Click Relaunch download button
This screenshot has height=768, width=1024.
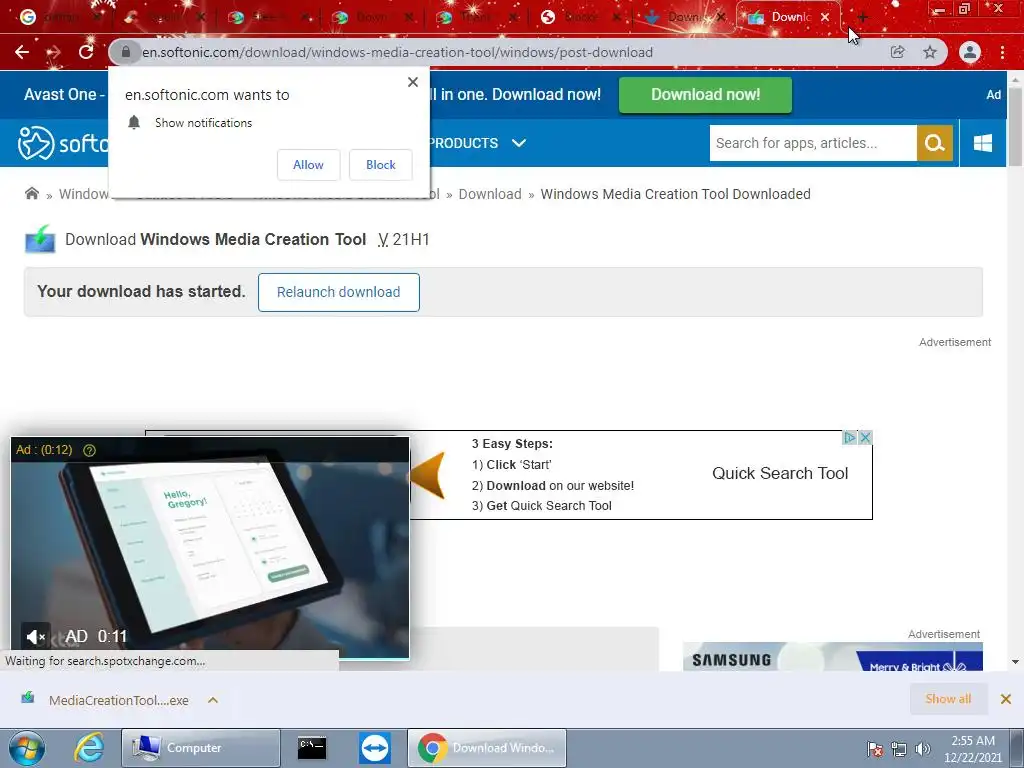click(338, 292)
